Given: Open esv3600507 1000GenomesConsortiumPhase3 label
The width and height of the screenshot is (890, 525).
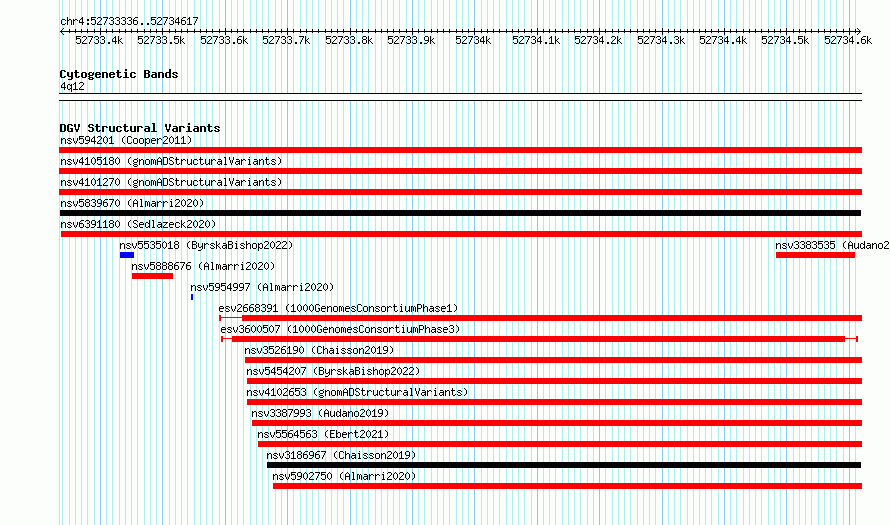Looking at the screenshot, I should tap(341, 329).
